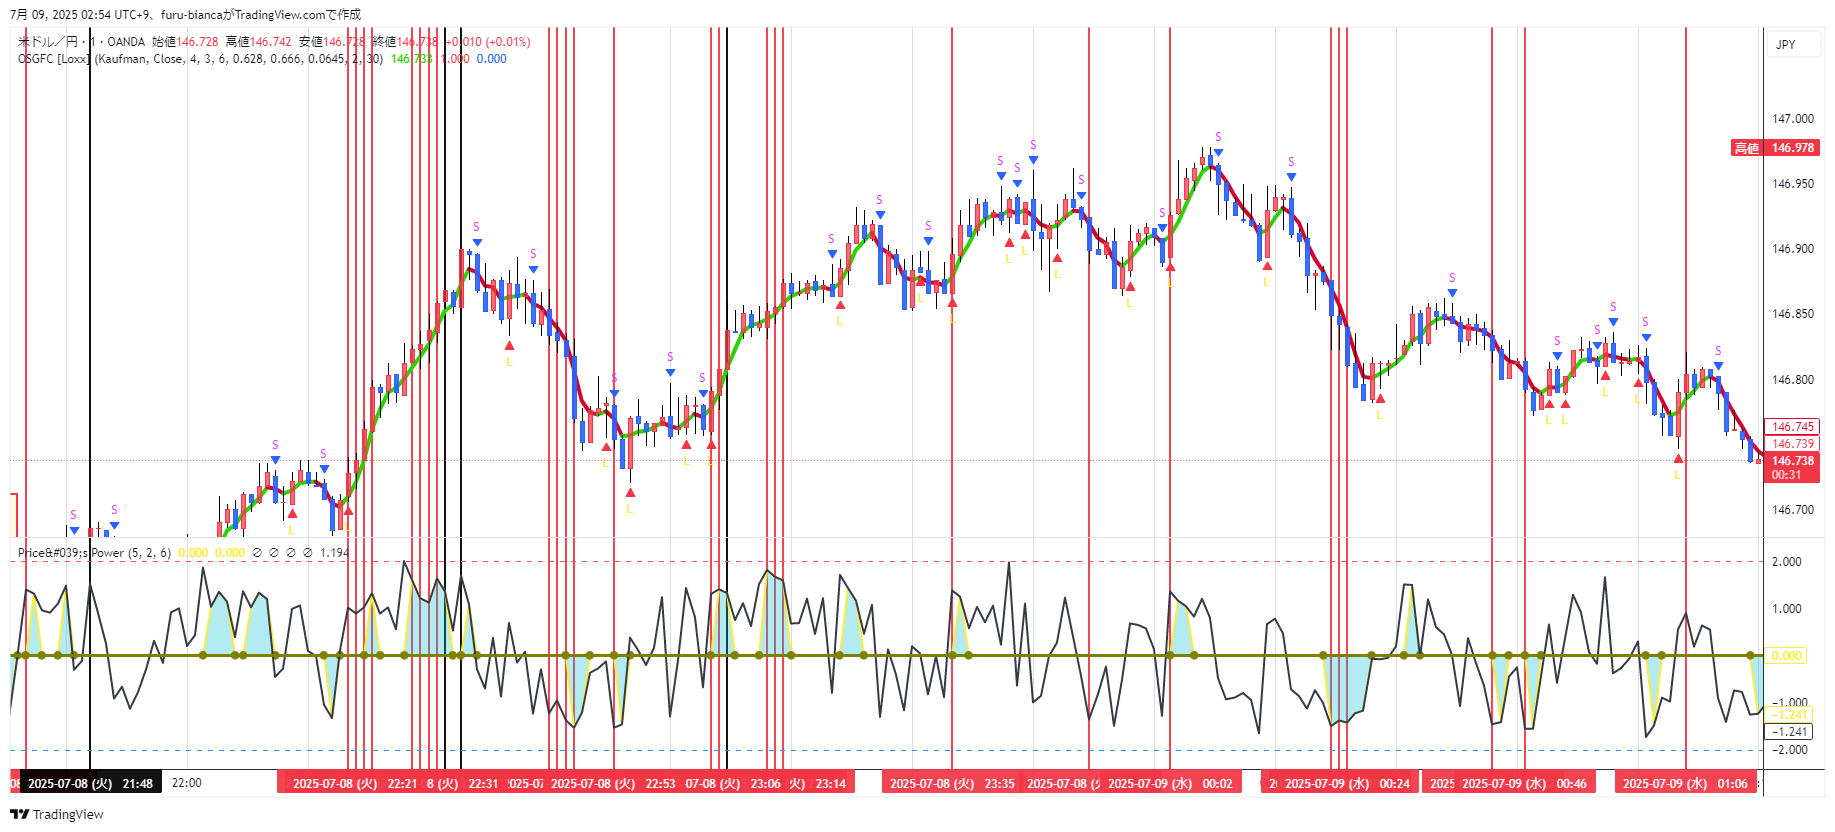Click the 22:00 time axis tick label
The width and height of the screenshot is (1835, 832).
point(187,783)
